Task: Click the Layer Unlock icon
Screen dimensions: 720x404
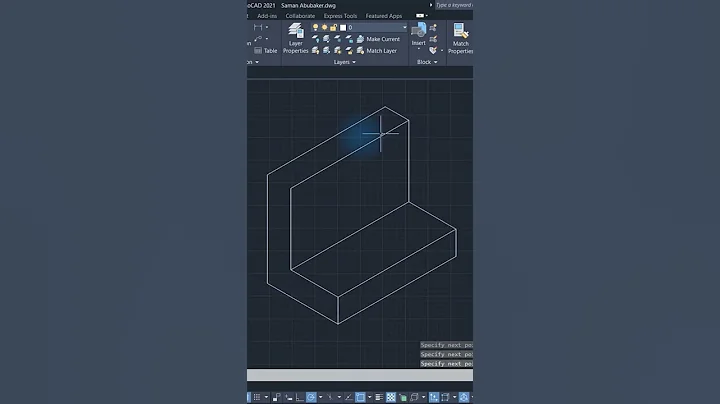Action: click(x=349, y=50)
